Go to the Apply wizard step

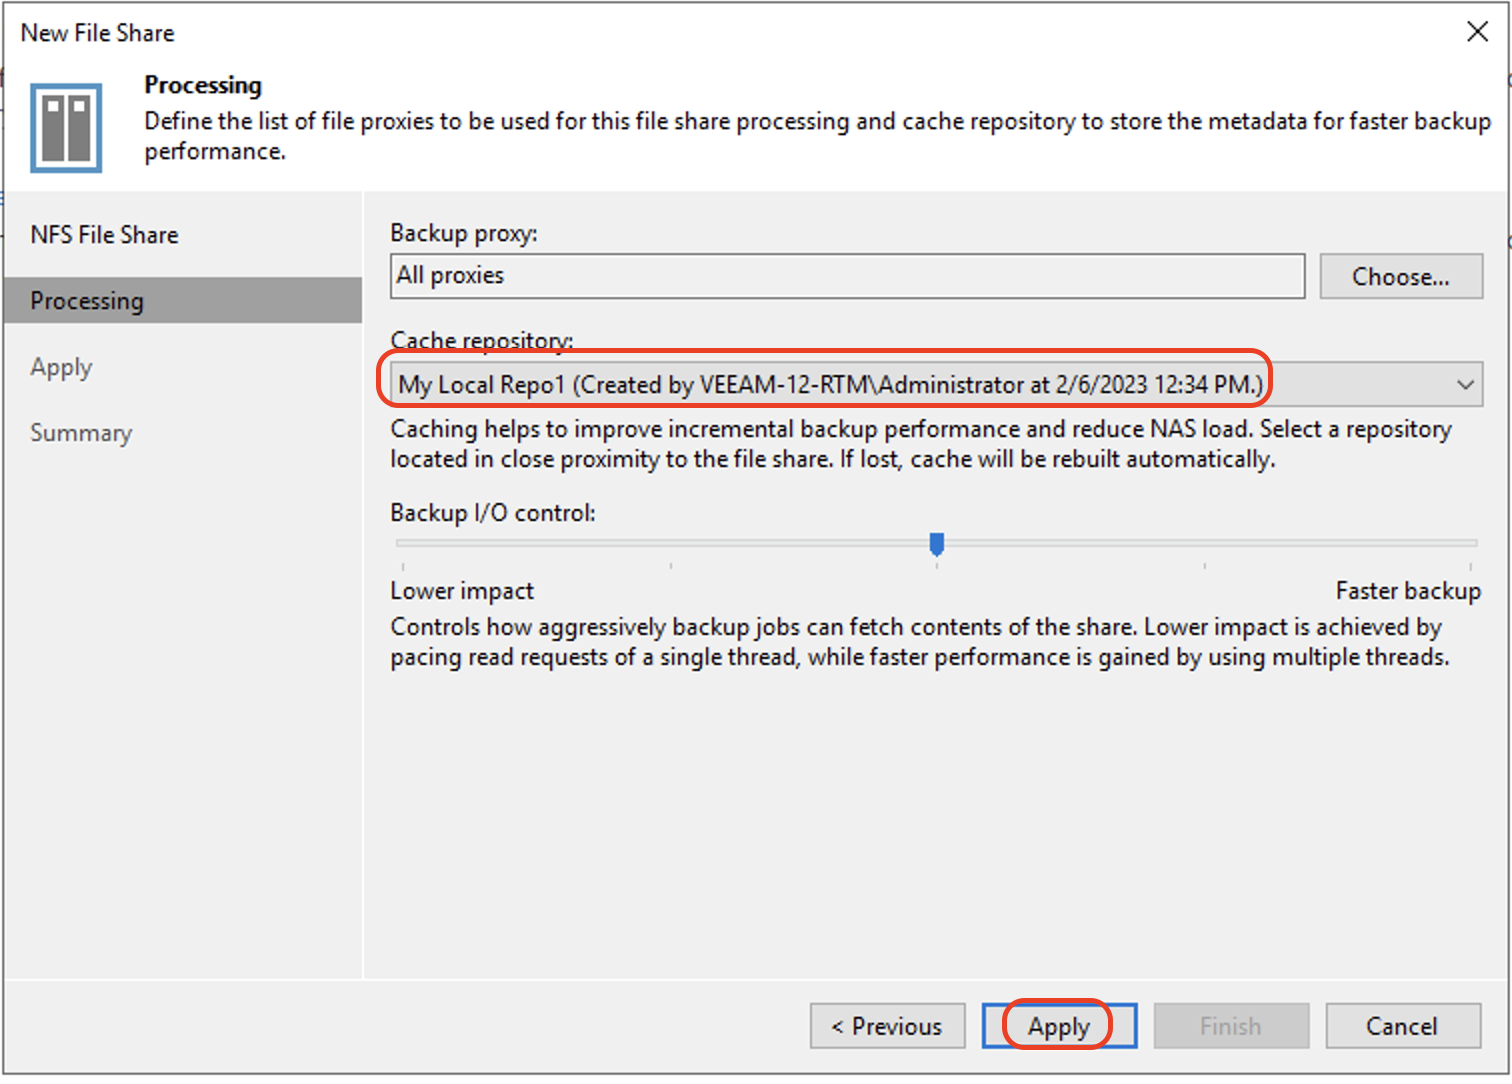point(61,367)
